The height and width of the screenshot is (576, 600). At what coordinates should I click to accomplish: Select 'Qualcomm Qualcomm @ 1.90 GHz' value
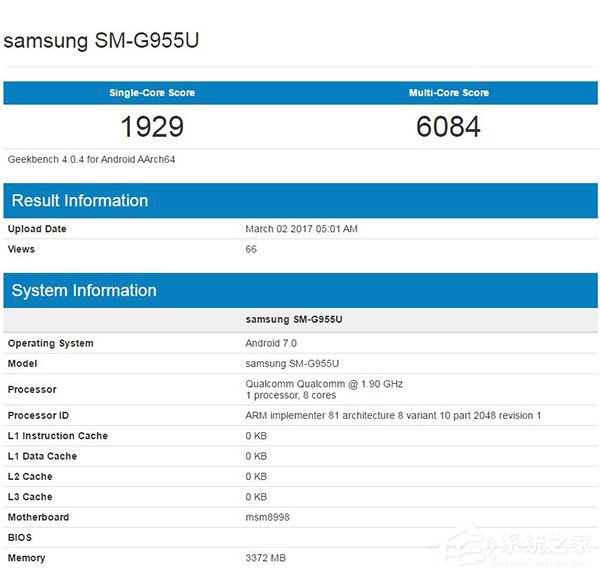[324, 384]
